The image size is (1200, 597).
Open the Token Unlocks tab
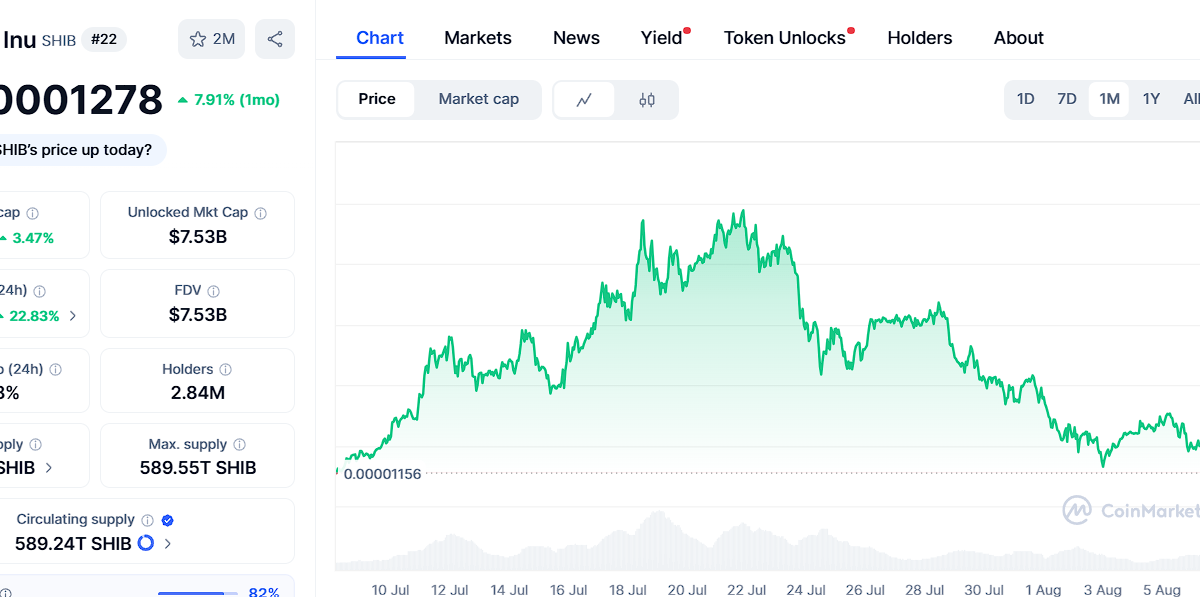pos(784,38)
